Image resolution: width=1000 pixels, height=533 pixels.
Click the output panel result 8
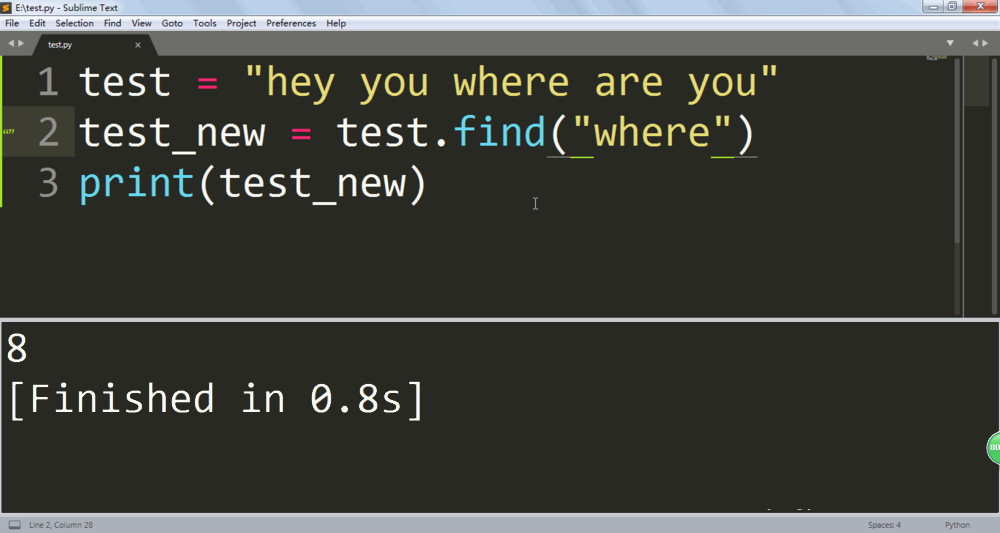tap(17, 350)
